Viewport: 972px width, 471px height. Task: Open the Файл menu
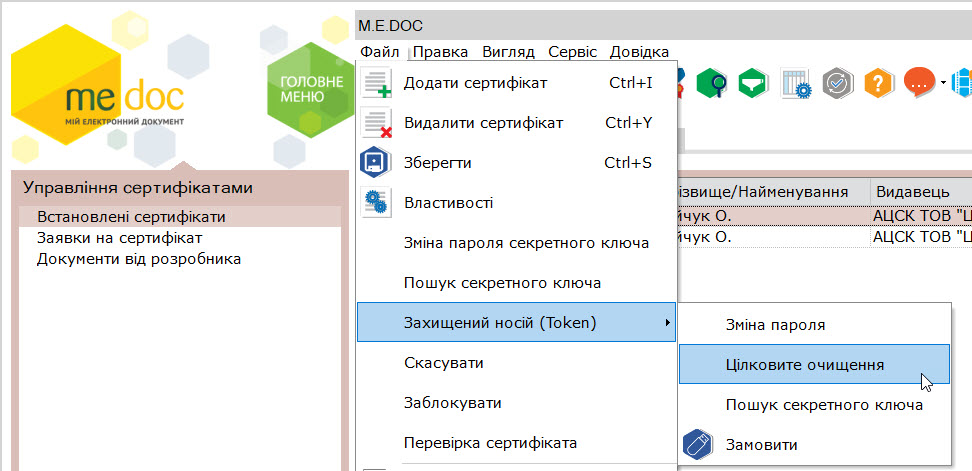[x=379, y=52]
